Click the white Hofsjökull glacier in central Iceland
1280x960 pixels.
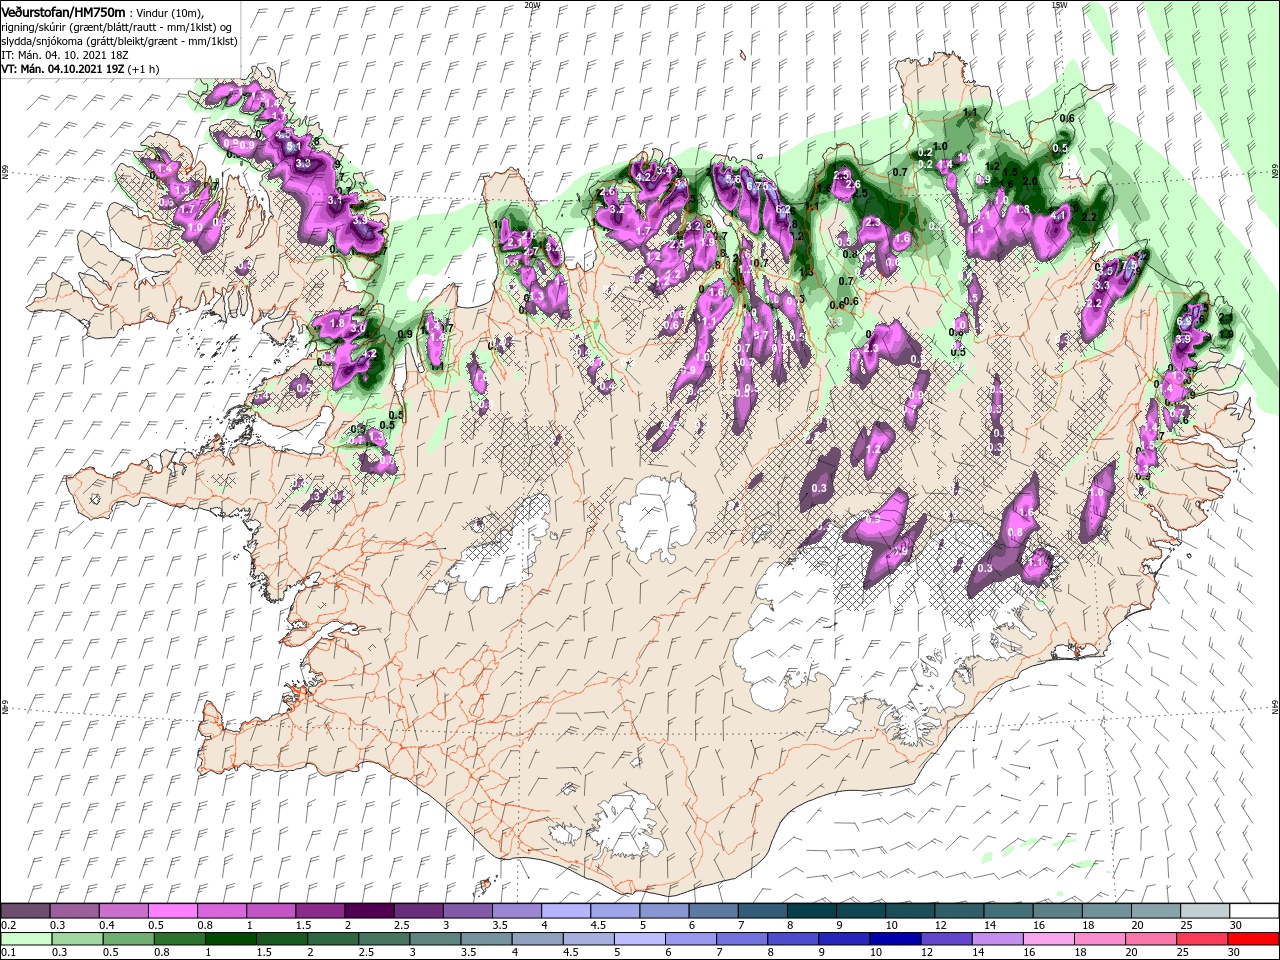657,518
